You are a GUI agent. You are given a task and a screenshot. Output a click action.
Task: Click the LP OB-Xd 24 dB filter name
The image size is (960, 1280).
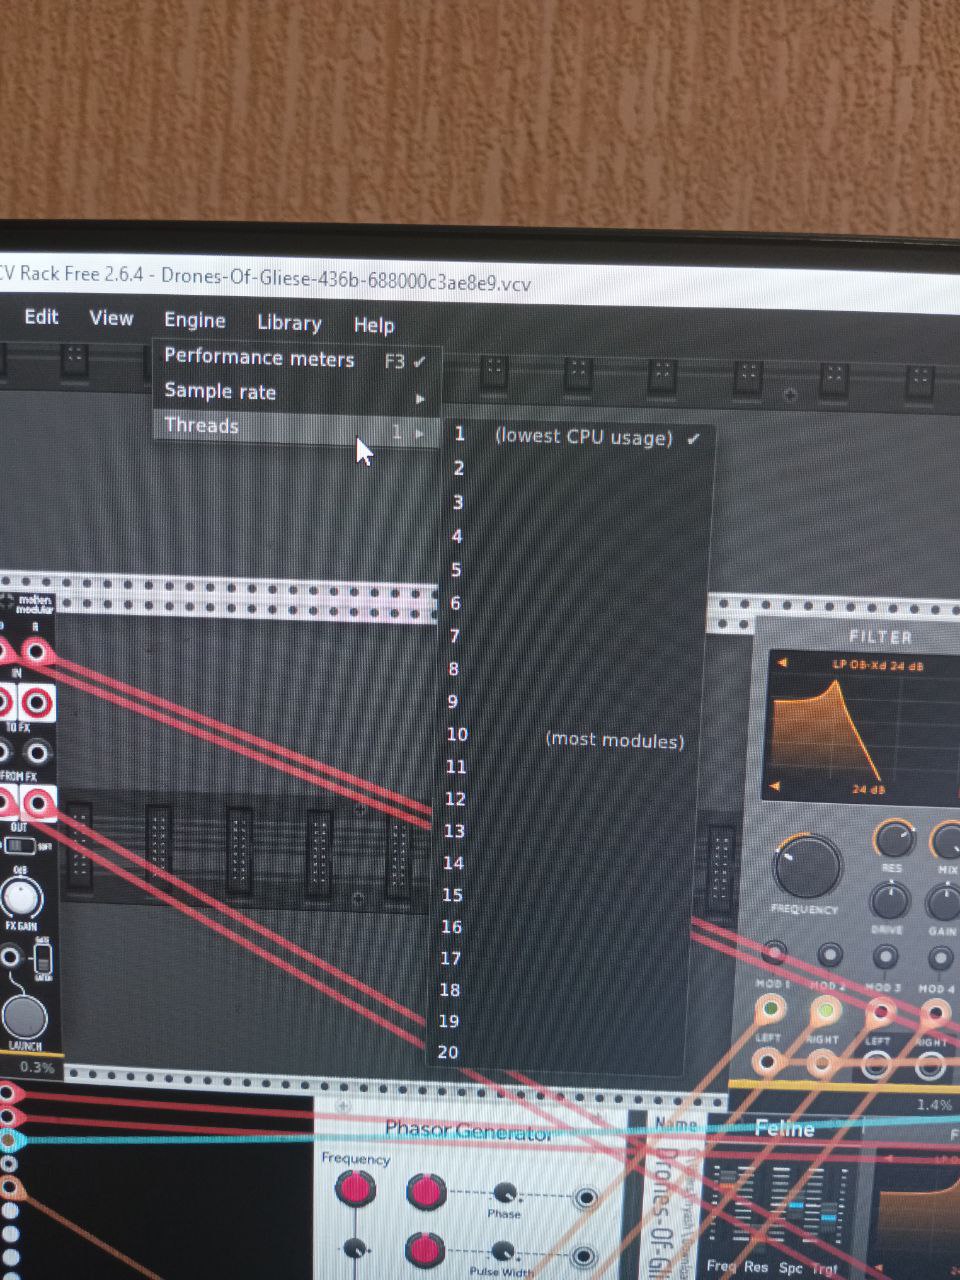pos(877,665)
